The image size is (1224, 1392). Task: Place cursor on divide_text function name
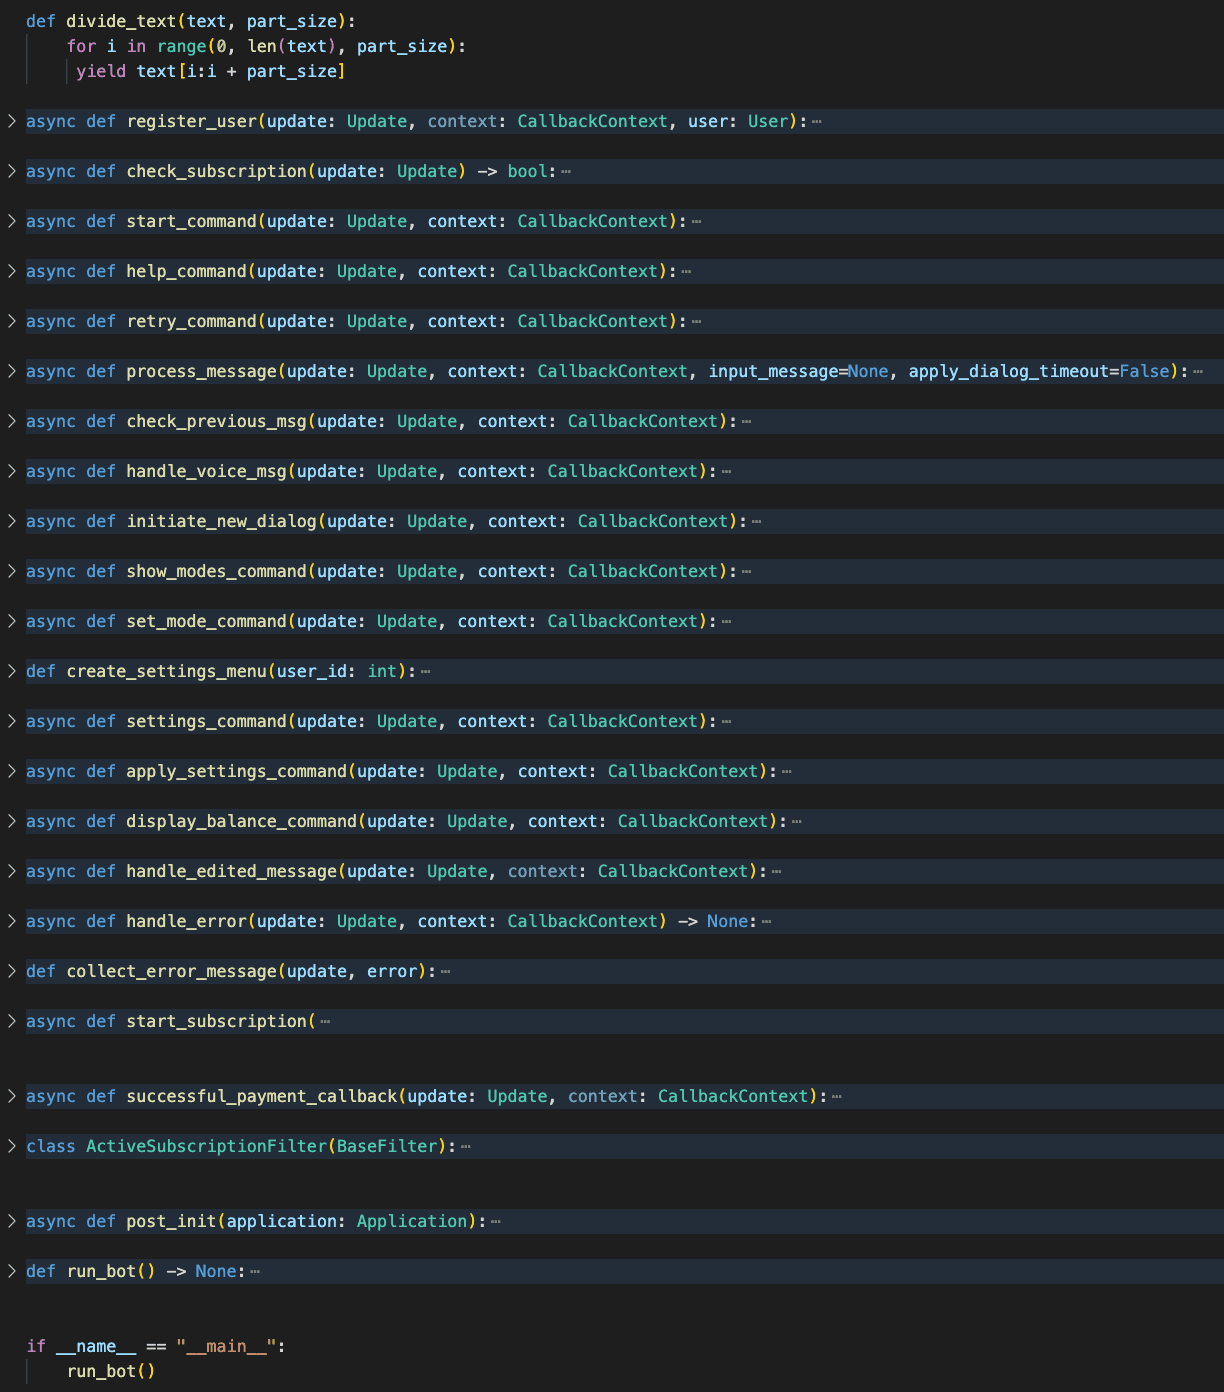point(106,21)
